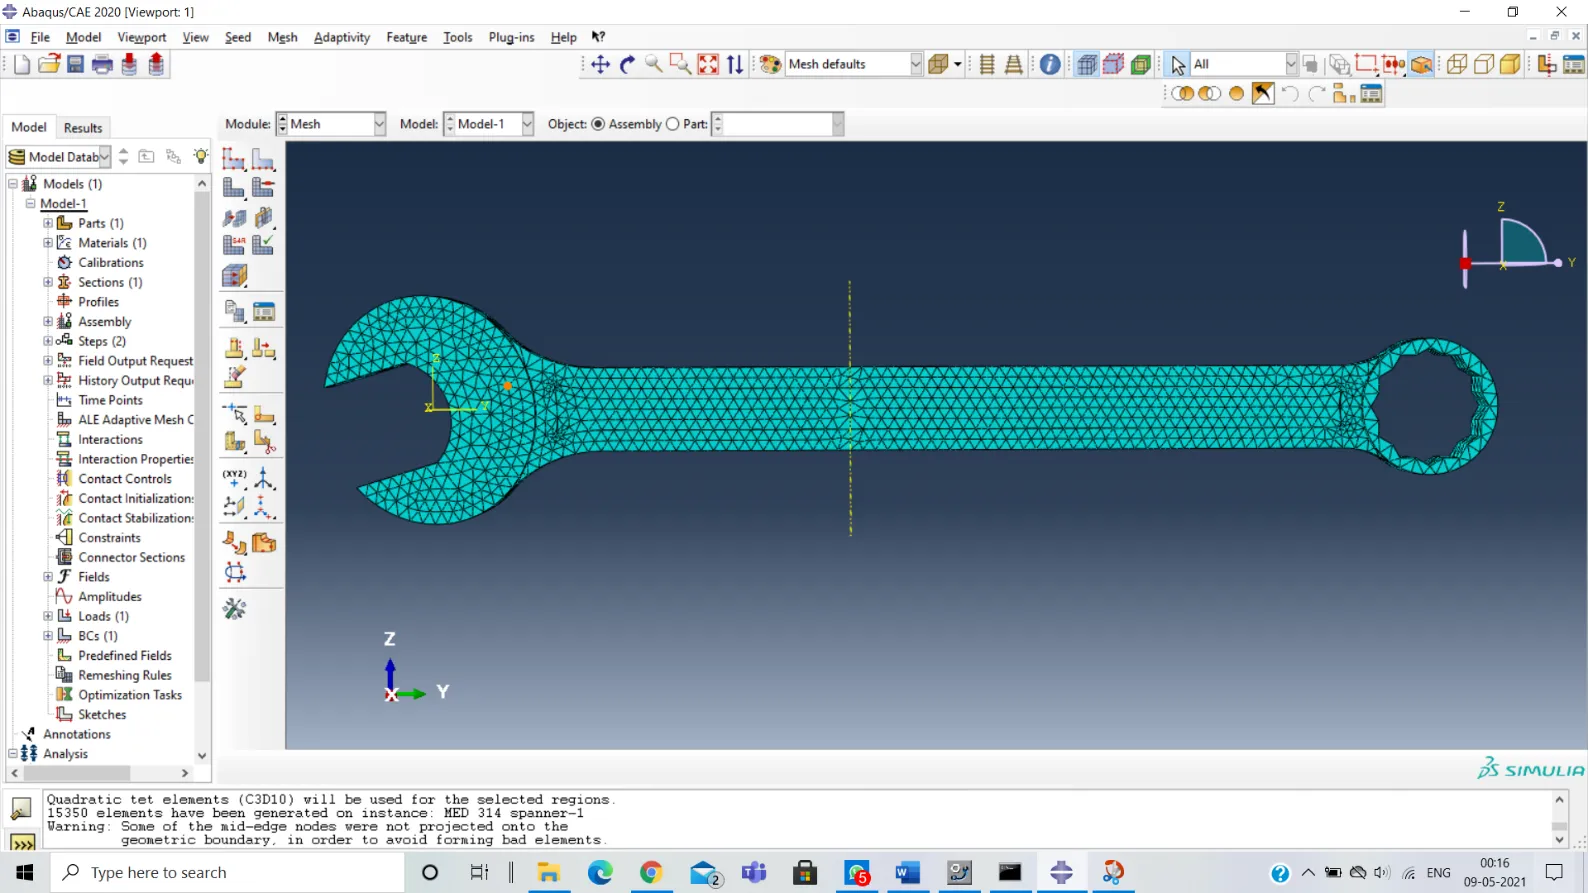Select the Assembly object radio button

point(598,124)
